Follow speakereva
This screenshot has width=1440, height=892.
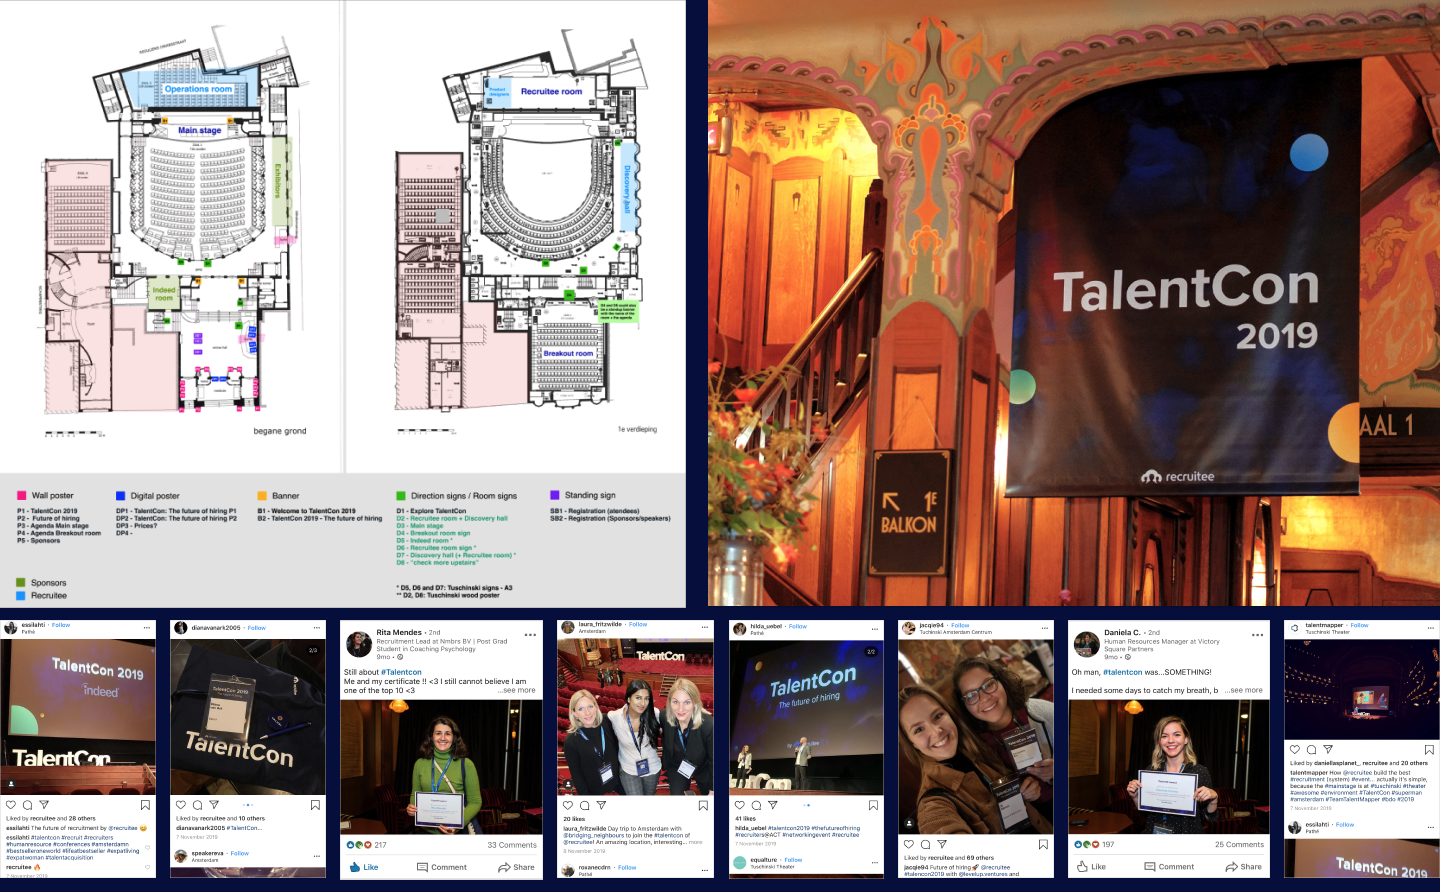240,853
